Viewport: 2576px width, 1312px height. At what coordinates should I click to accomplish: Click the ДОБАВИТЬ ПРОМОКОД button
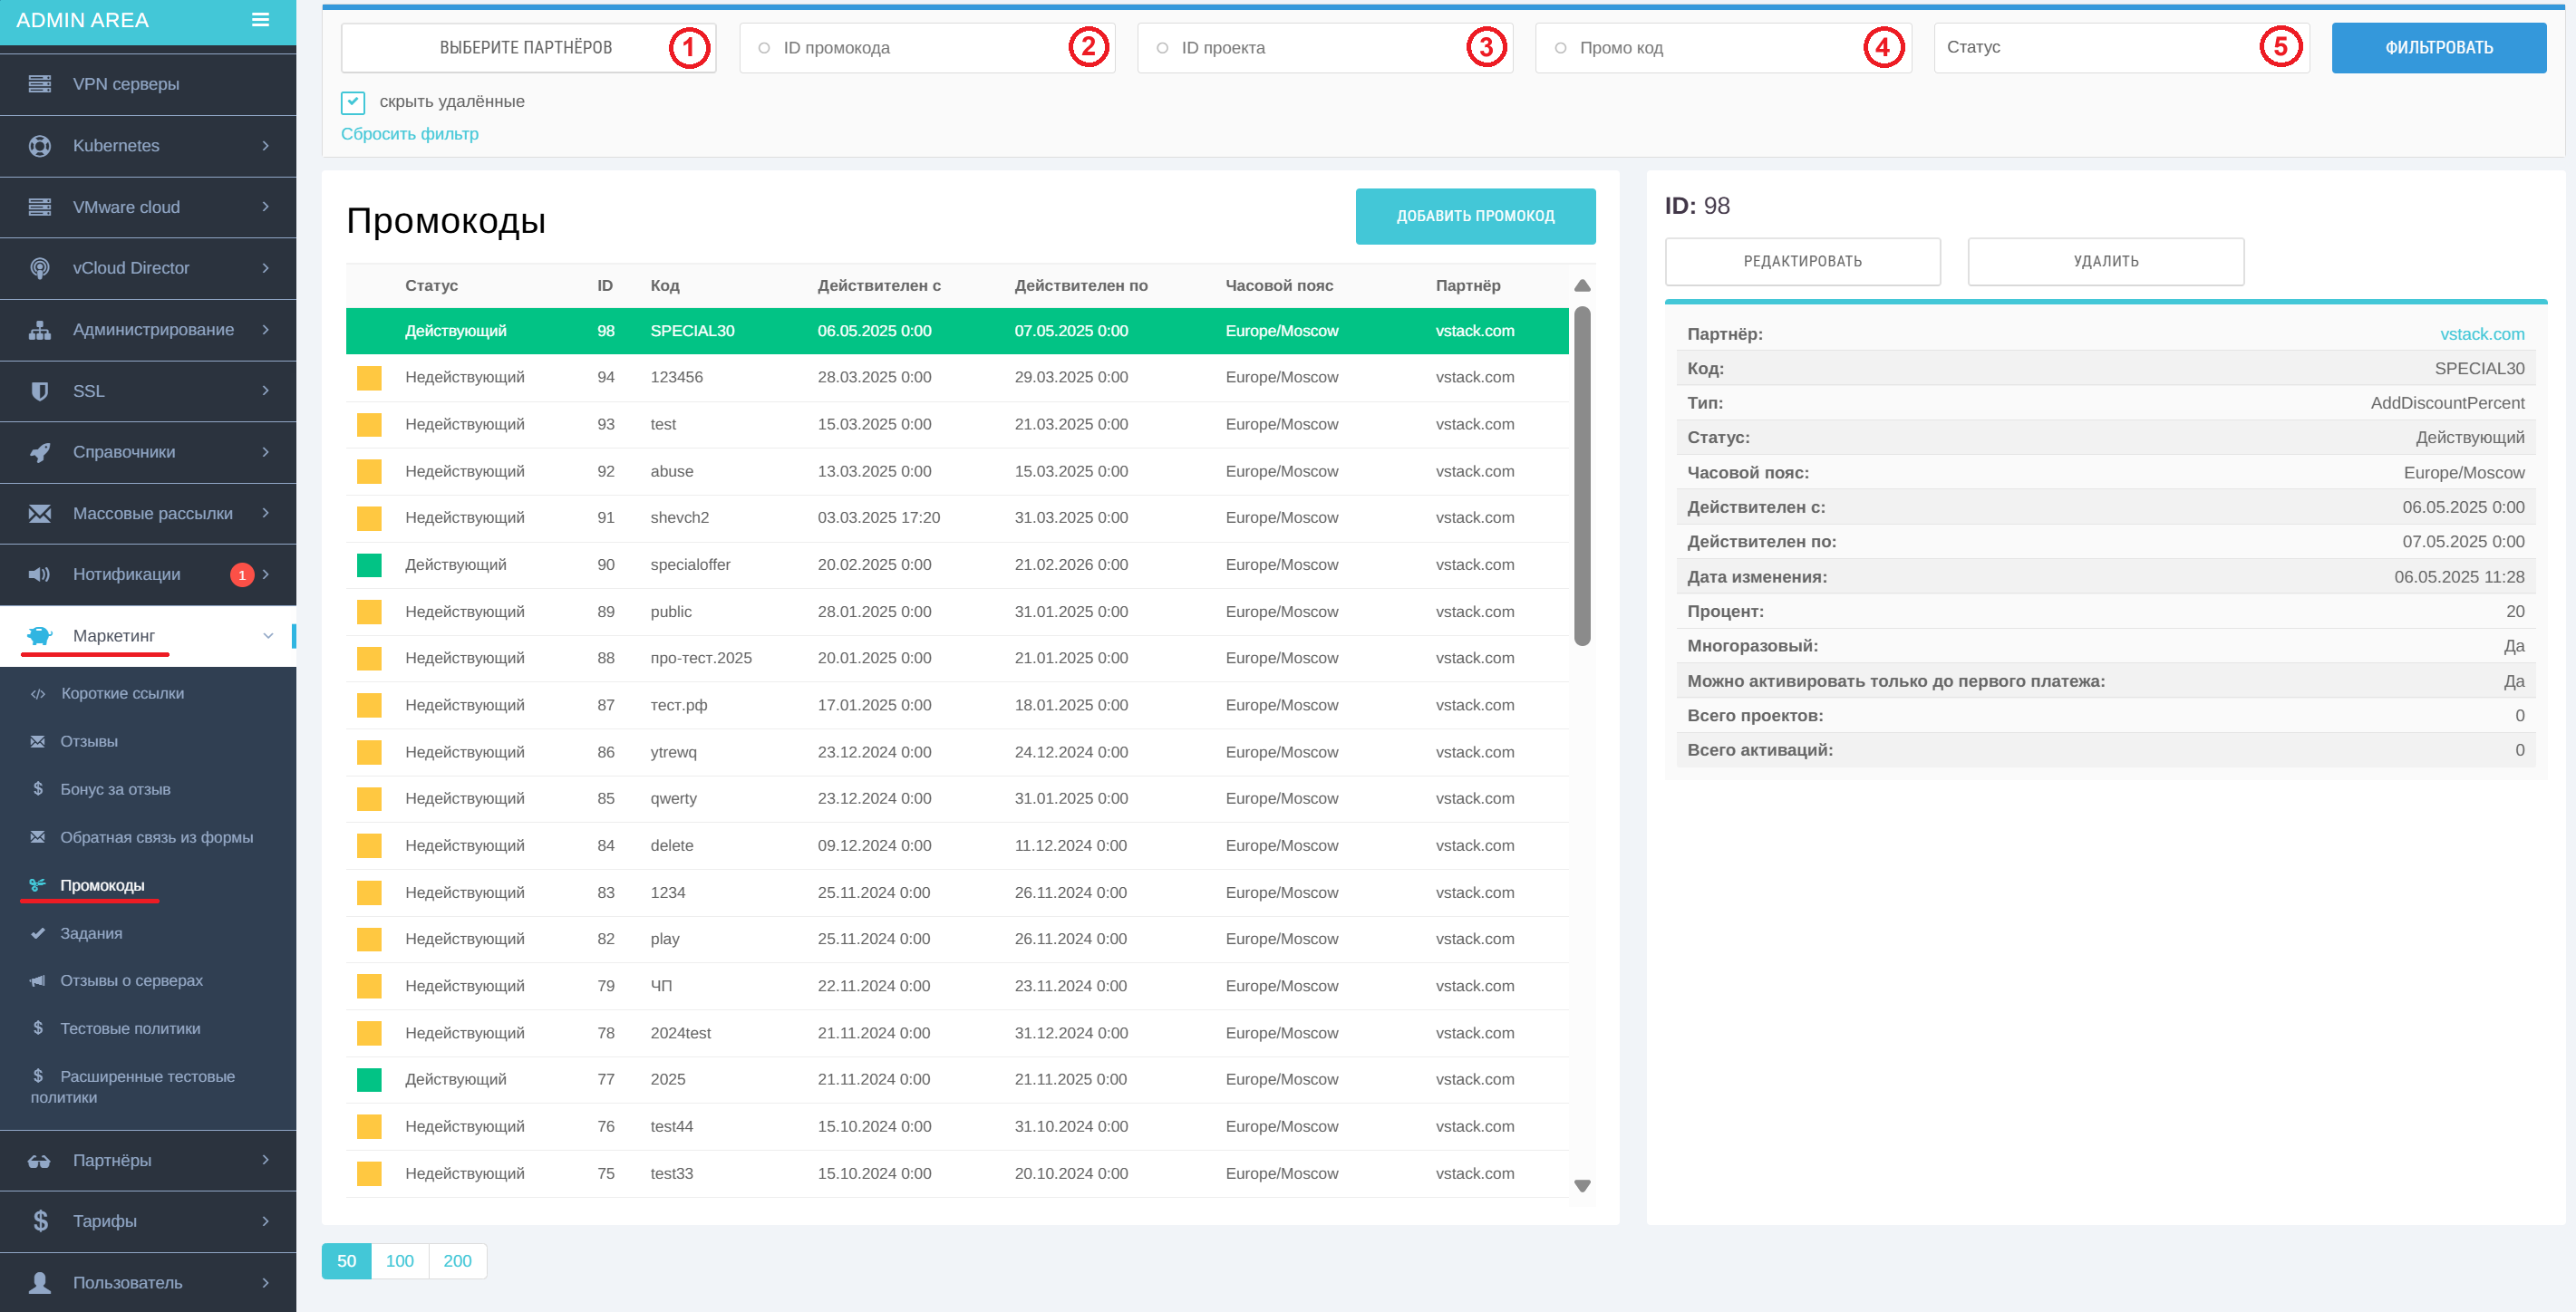(1475, 216)
